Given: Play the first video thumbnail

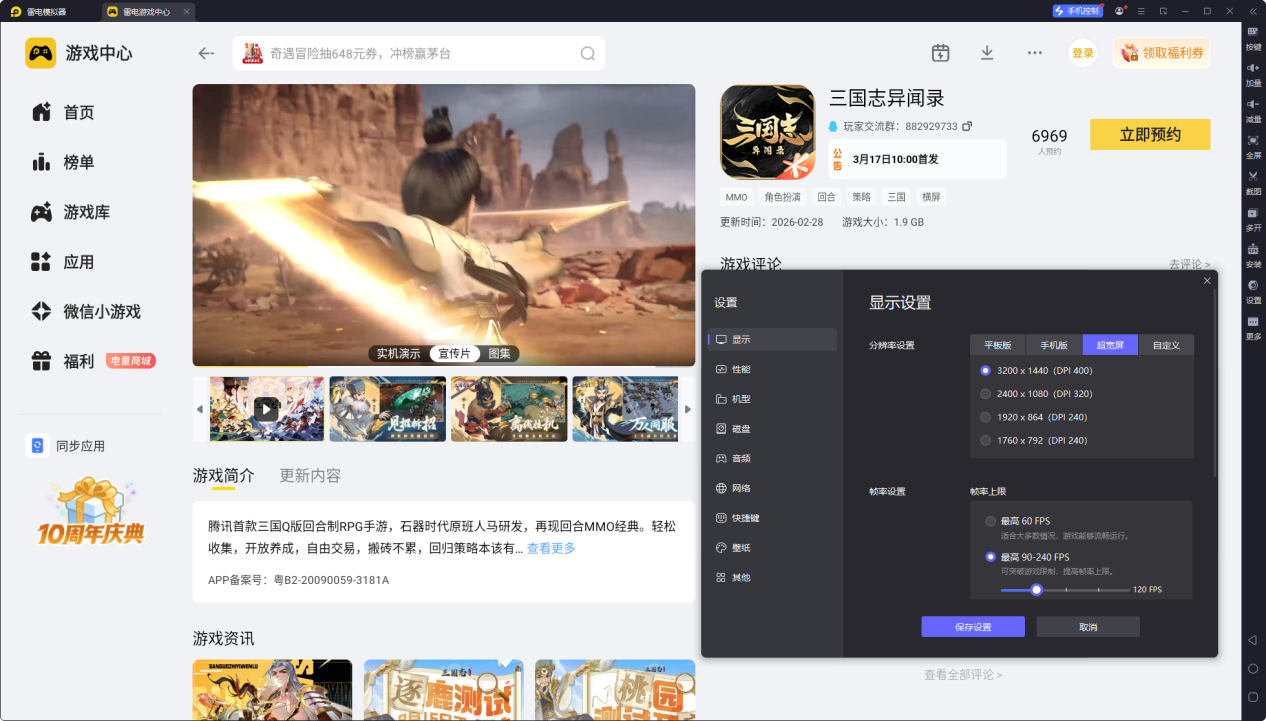Looking at the screenshot, I should pyautogui.click(x=266, y=409).
